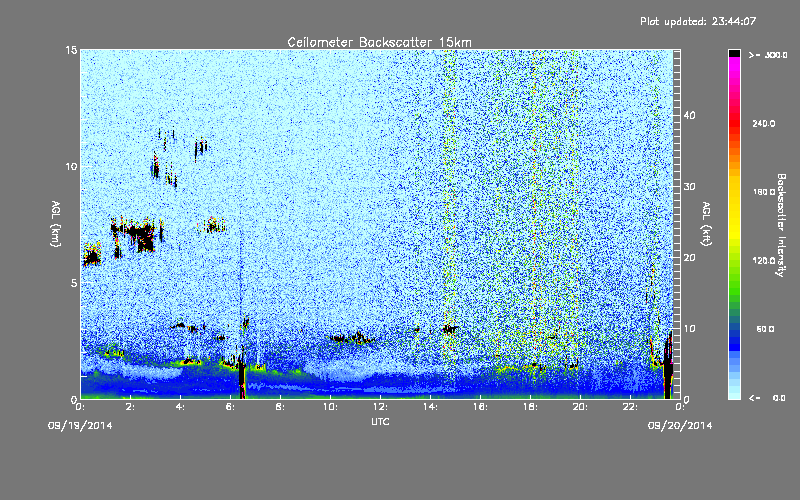800x500 pixels.
Task: Click the "10" tick on the kft axis
Action: 689,329
